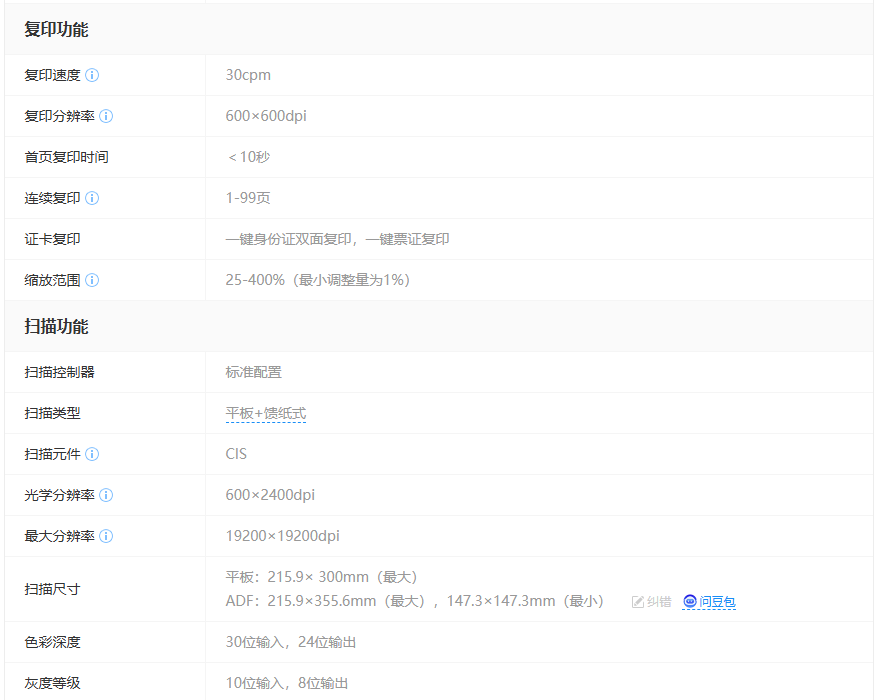This screenshot has width=880, height=700.
Task: Show the 缩放范围 info icon details
Action: point(92,280)
